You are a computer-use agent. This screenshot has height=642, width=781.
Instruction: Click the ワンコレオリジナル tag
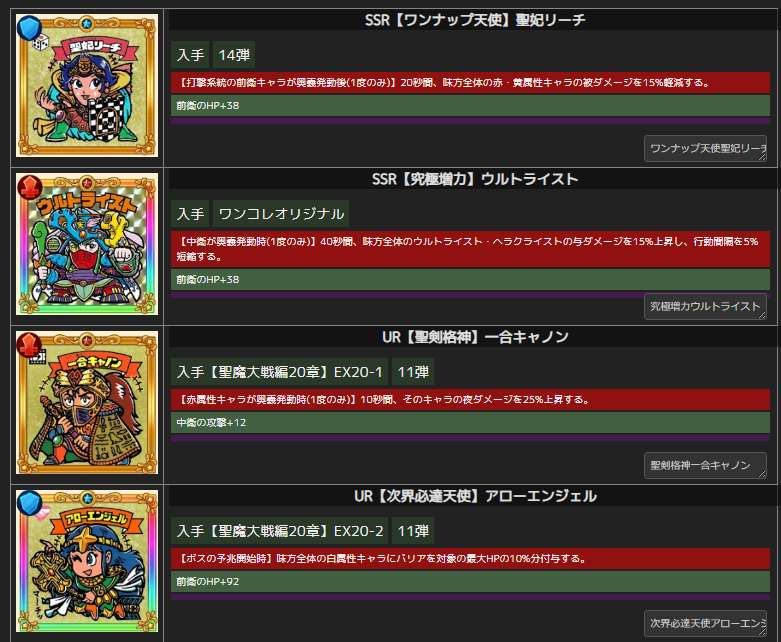tap(281, 214)
